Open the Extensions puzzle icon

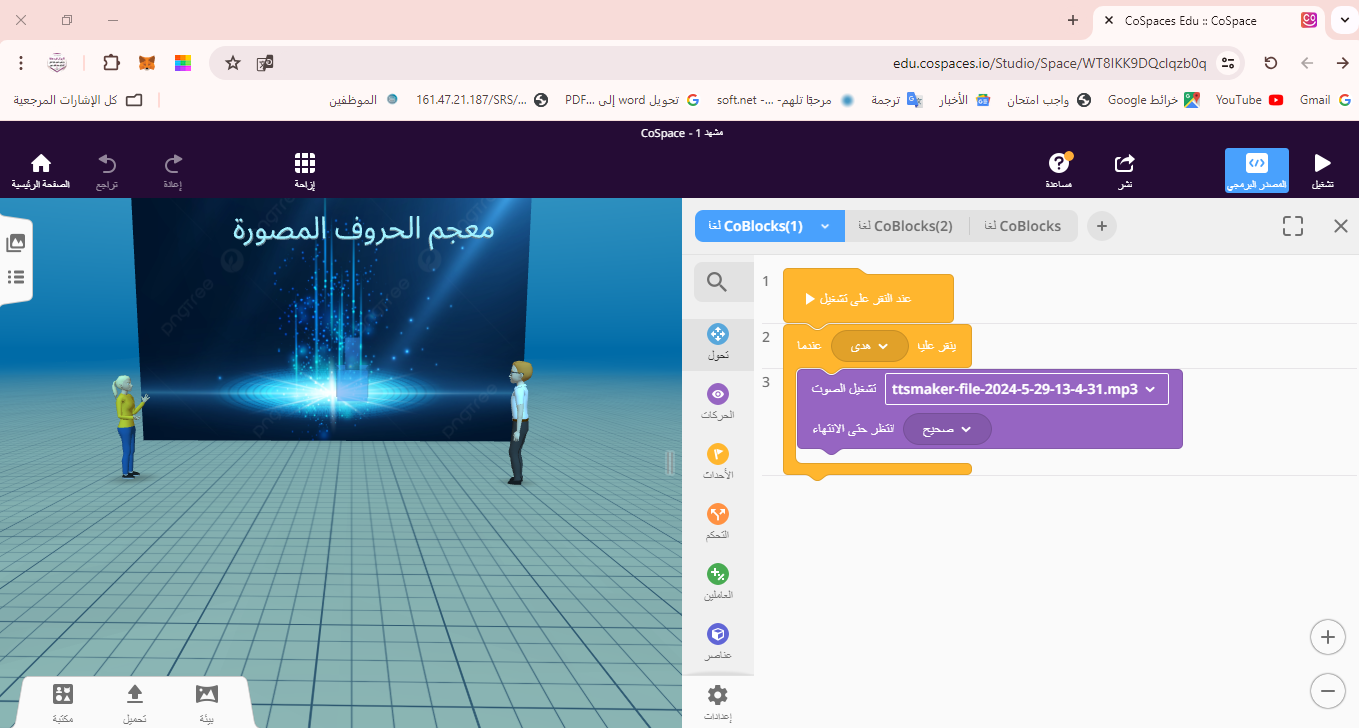[111, 63]
